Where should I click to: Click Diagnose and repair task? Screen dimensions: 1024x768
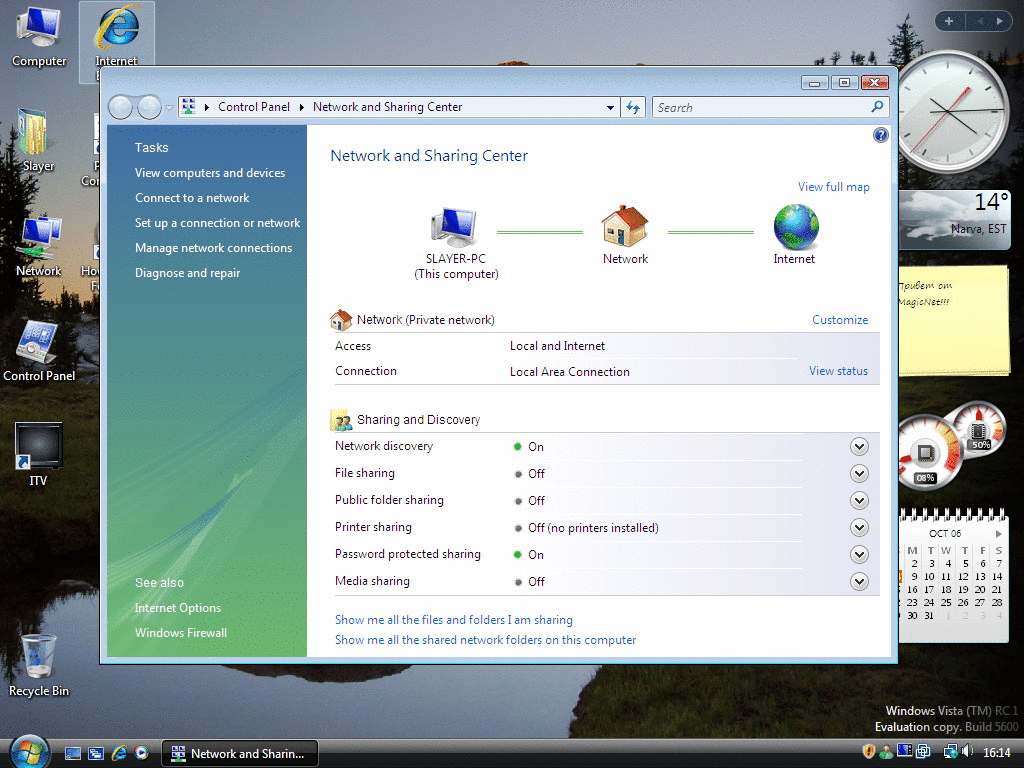(187, 273)
